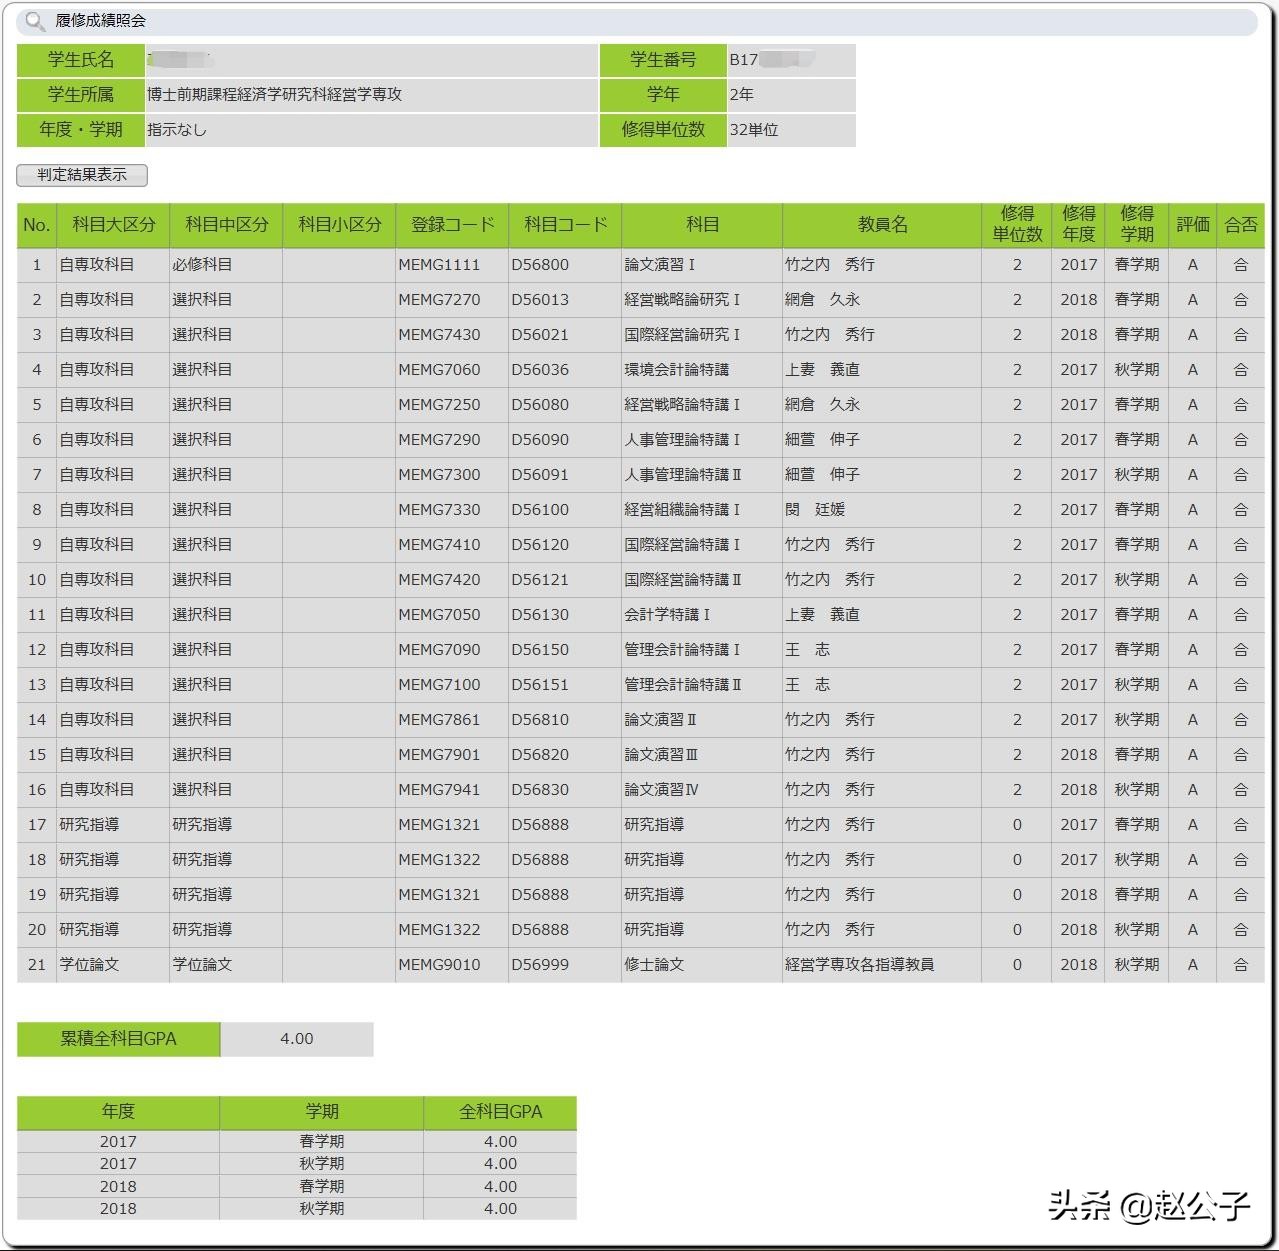1279x1251 pixels.
Task: Click the 履修成績照会 title text
Action: tap(101, 21)
